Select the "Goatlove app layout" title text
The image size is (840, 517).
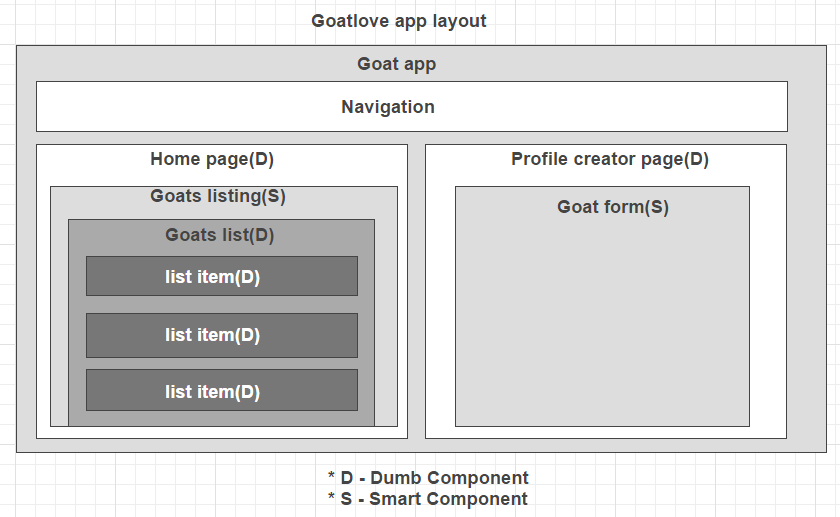pos(399,21)
